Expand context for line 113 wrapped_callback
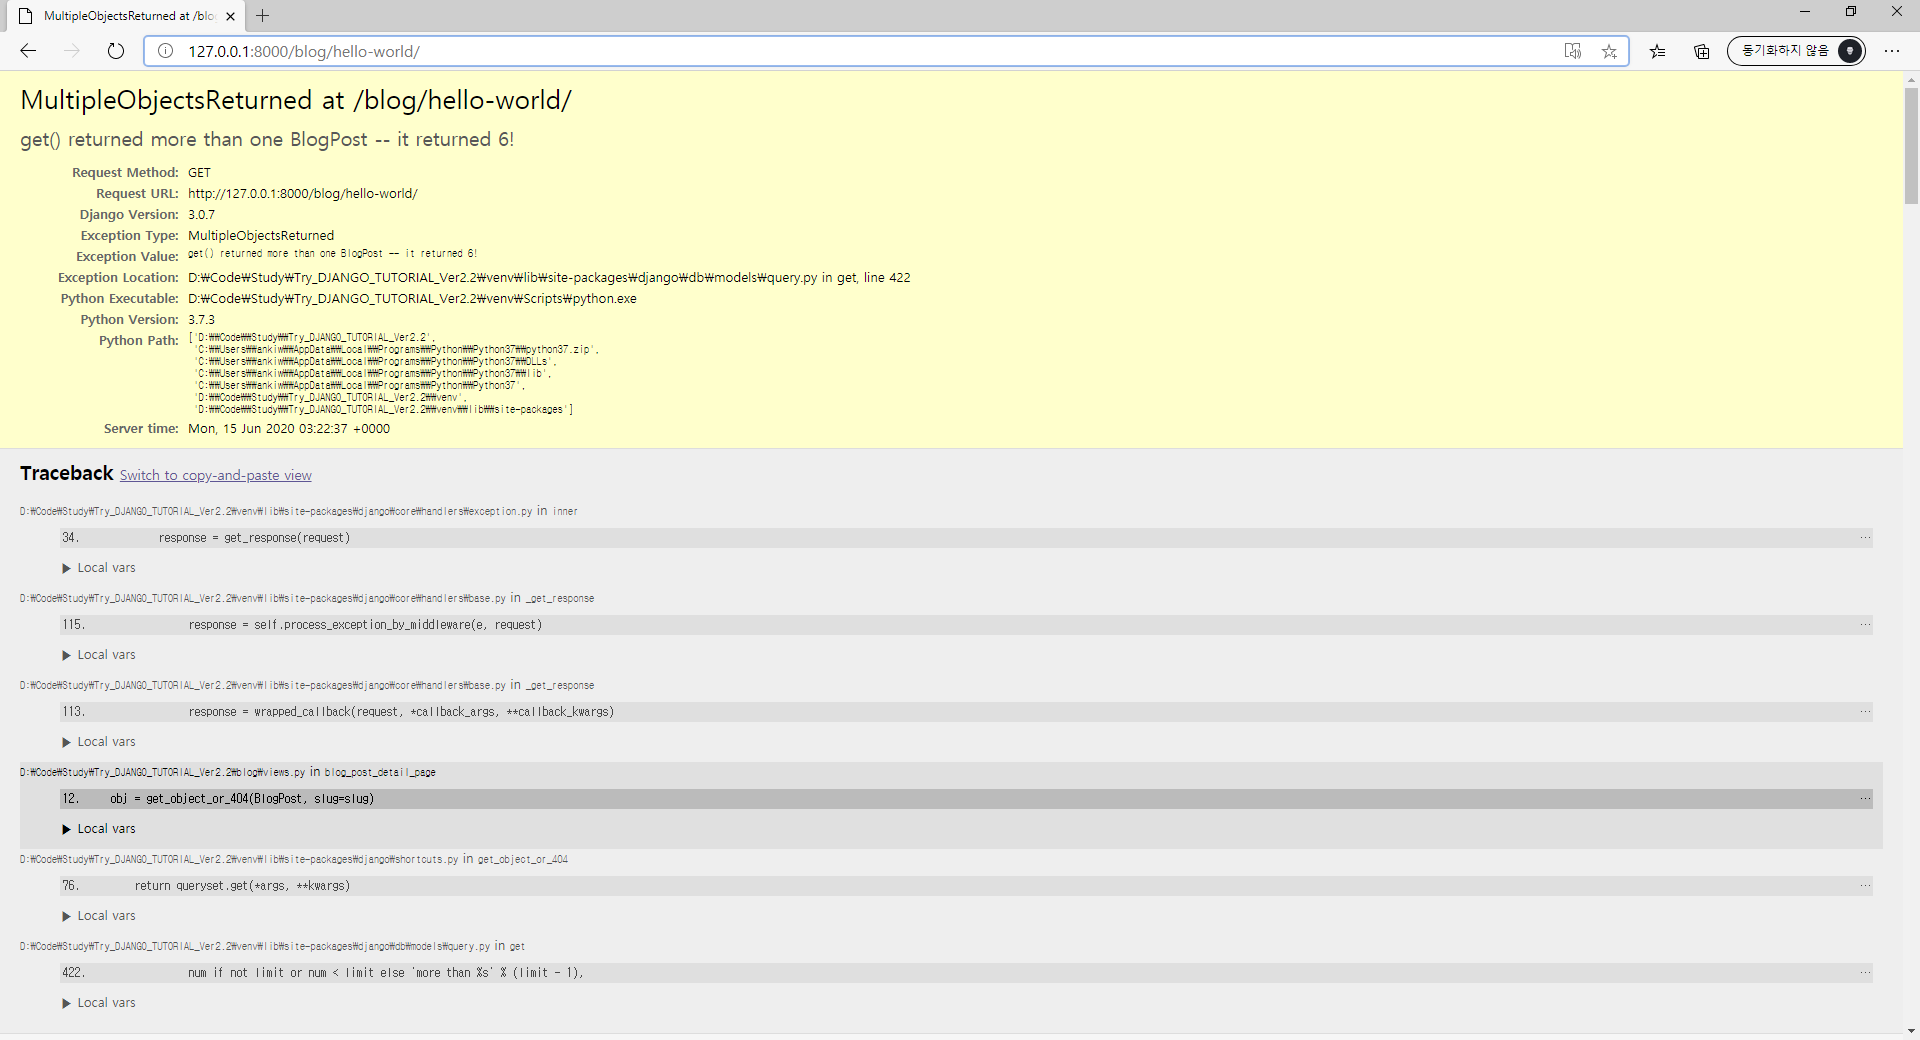The width and height of the screenshot is (1920, 1040). (x=966, y=712)
